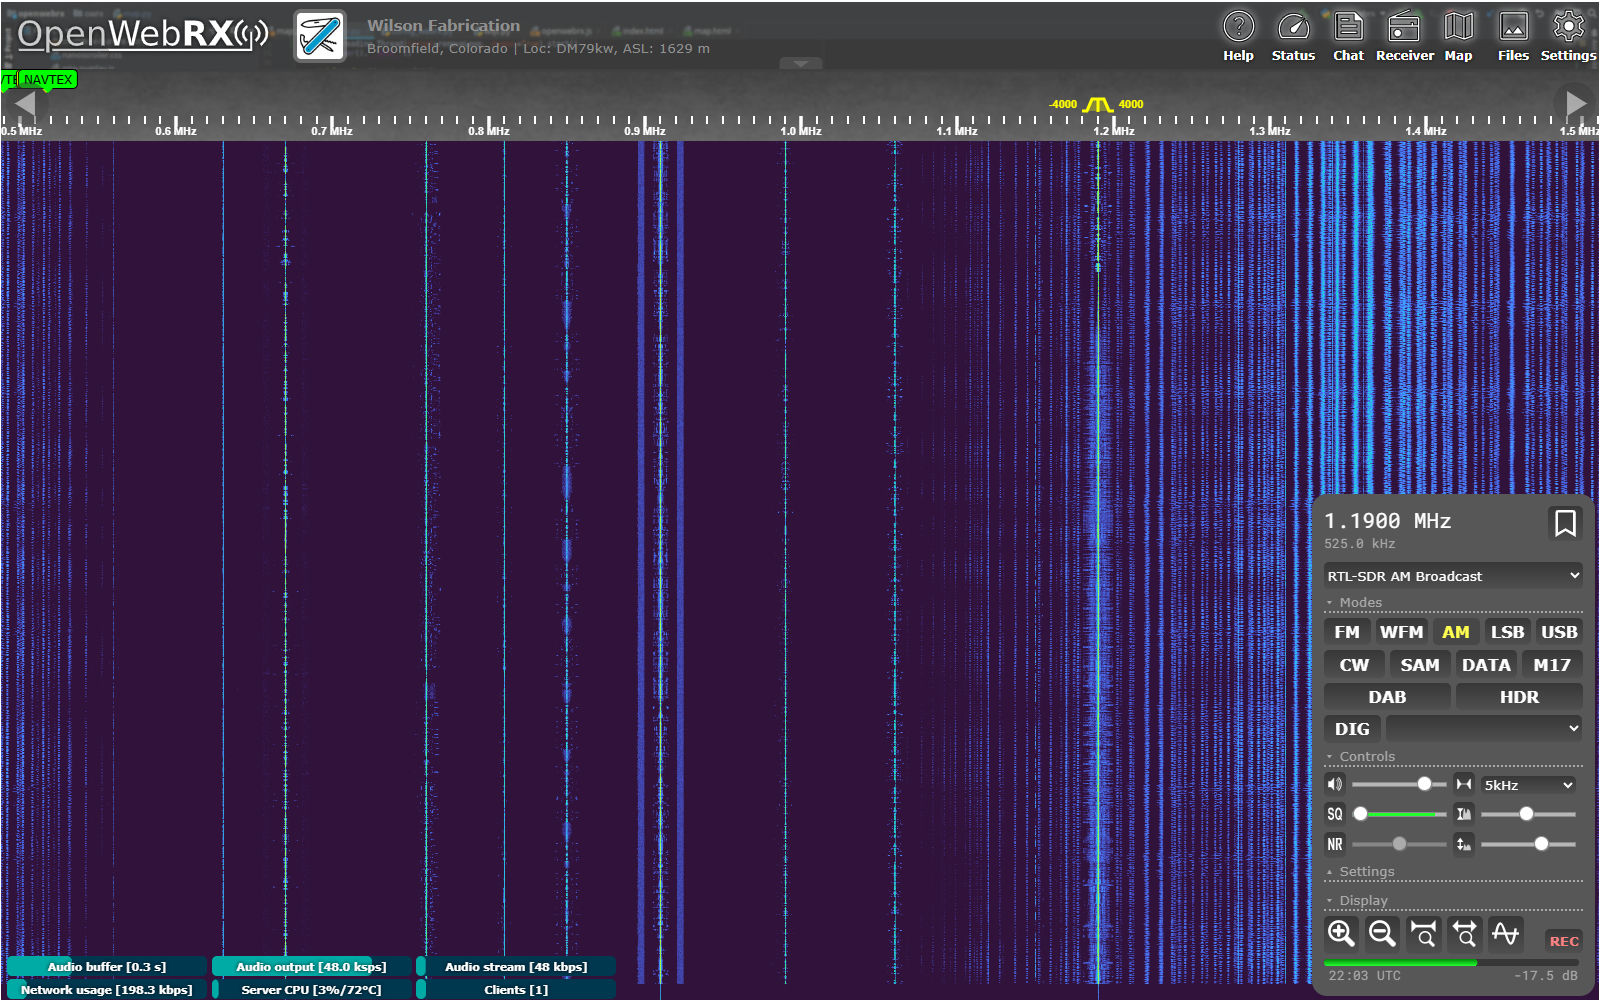Toggle the Receiver panel
Image resolution: width=1599 pixels, height=1000 pixels.
1404,37
